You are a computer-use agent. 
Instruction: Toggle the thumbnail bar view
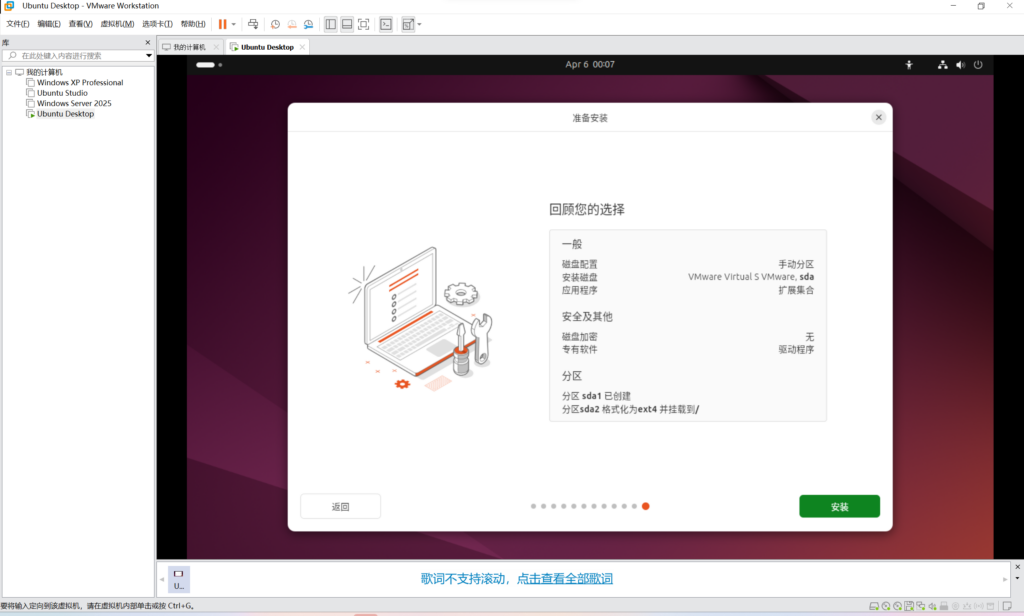coord(347,24)
